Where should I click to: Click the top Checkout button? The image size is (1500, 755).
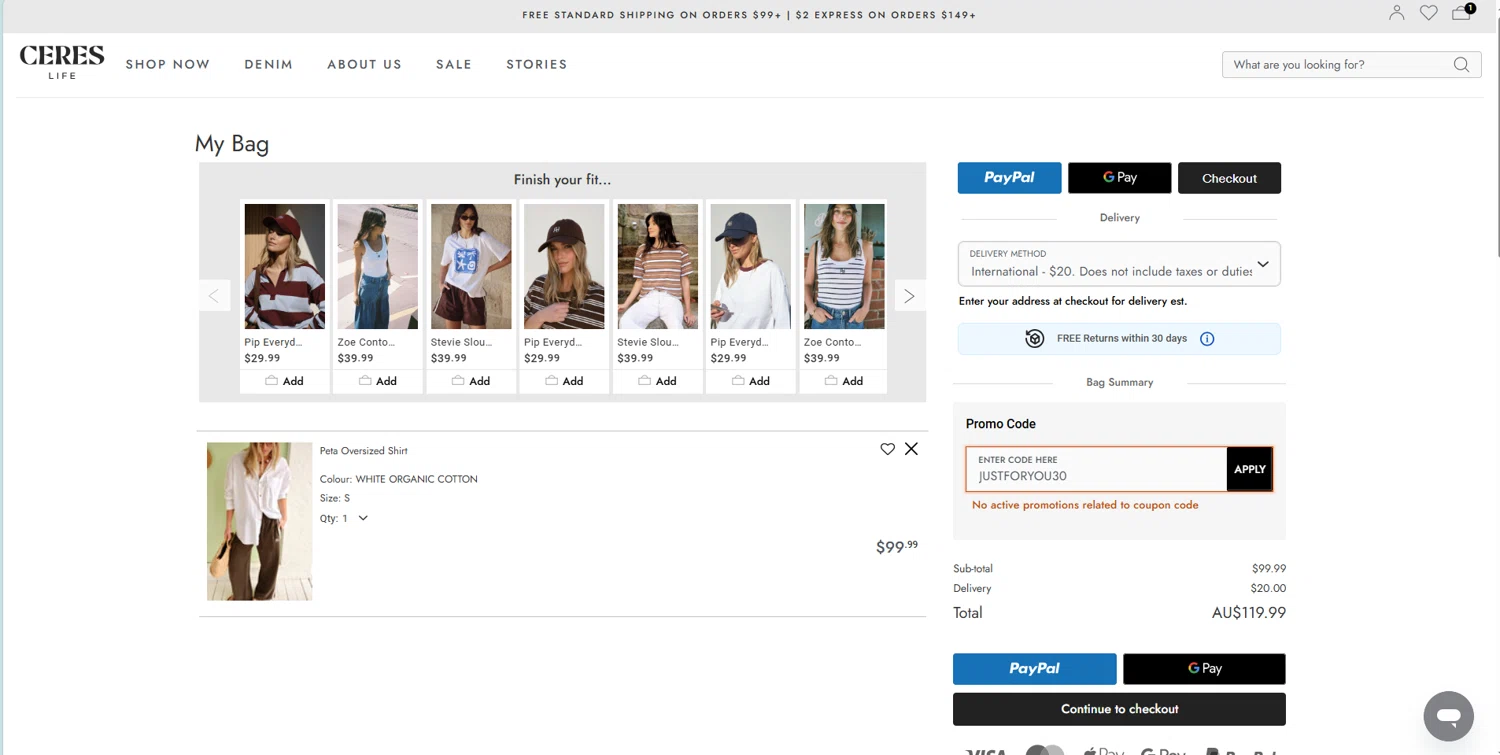tap(1229, 178)
